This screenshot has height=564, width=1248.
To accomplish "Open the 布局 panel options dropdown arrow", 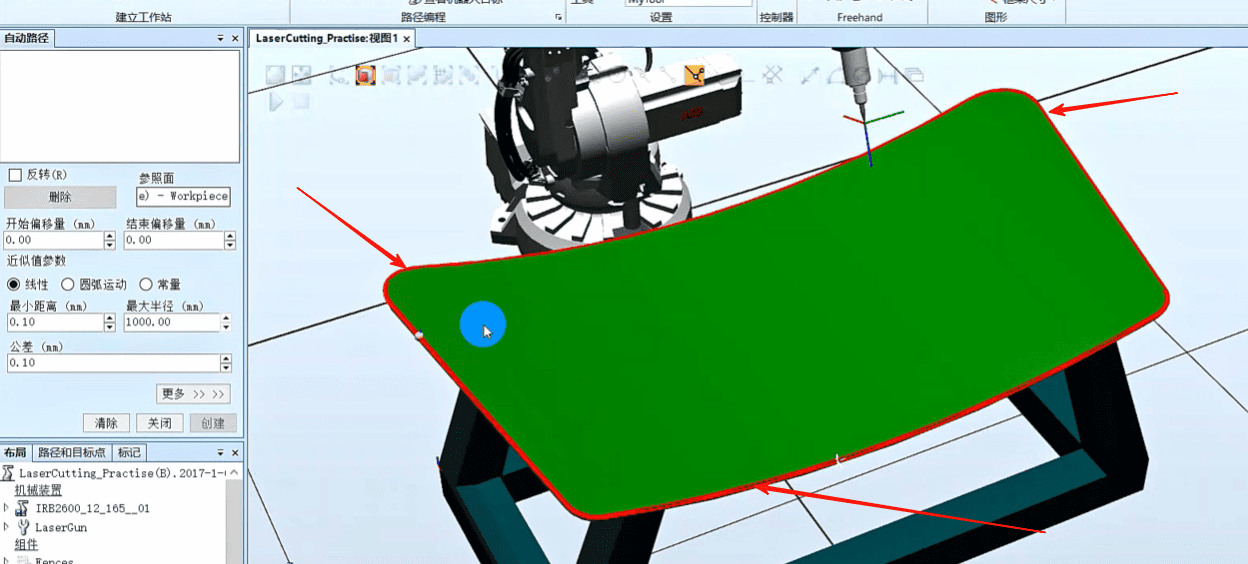I will (x=220, y=453).
